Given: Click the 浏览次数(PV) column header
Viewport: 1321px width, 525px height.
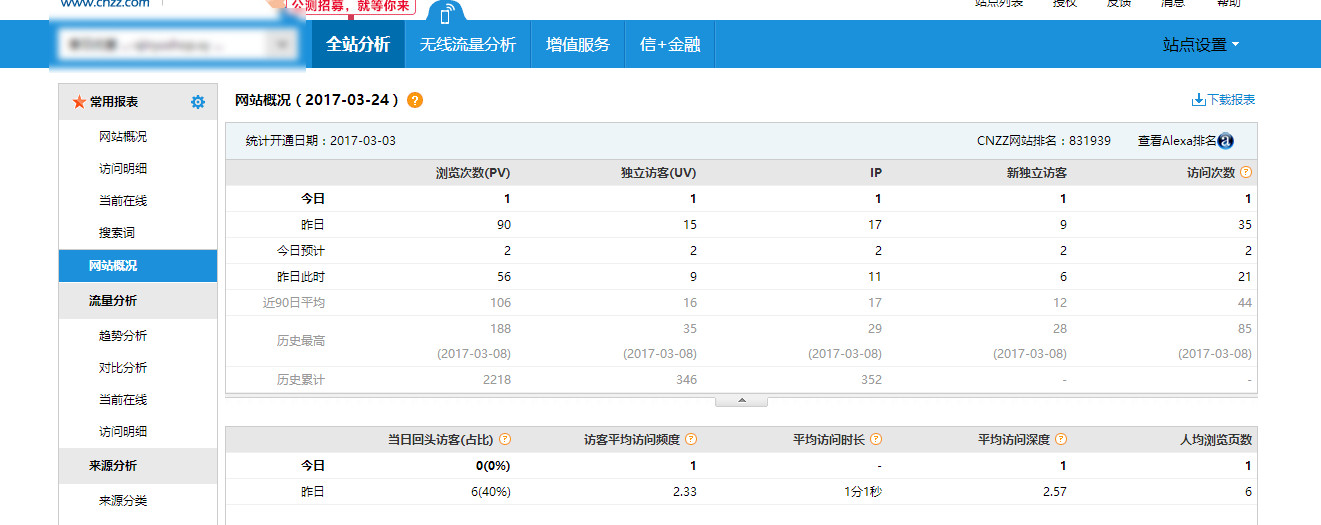Looking at the screenshot, I should click(473, 173).
